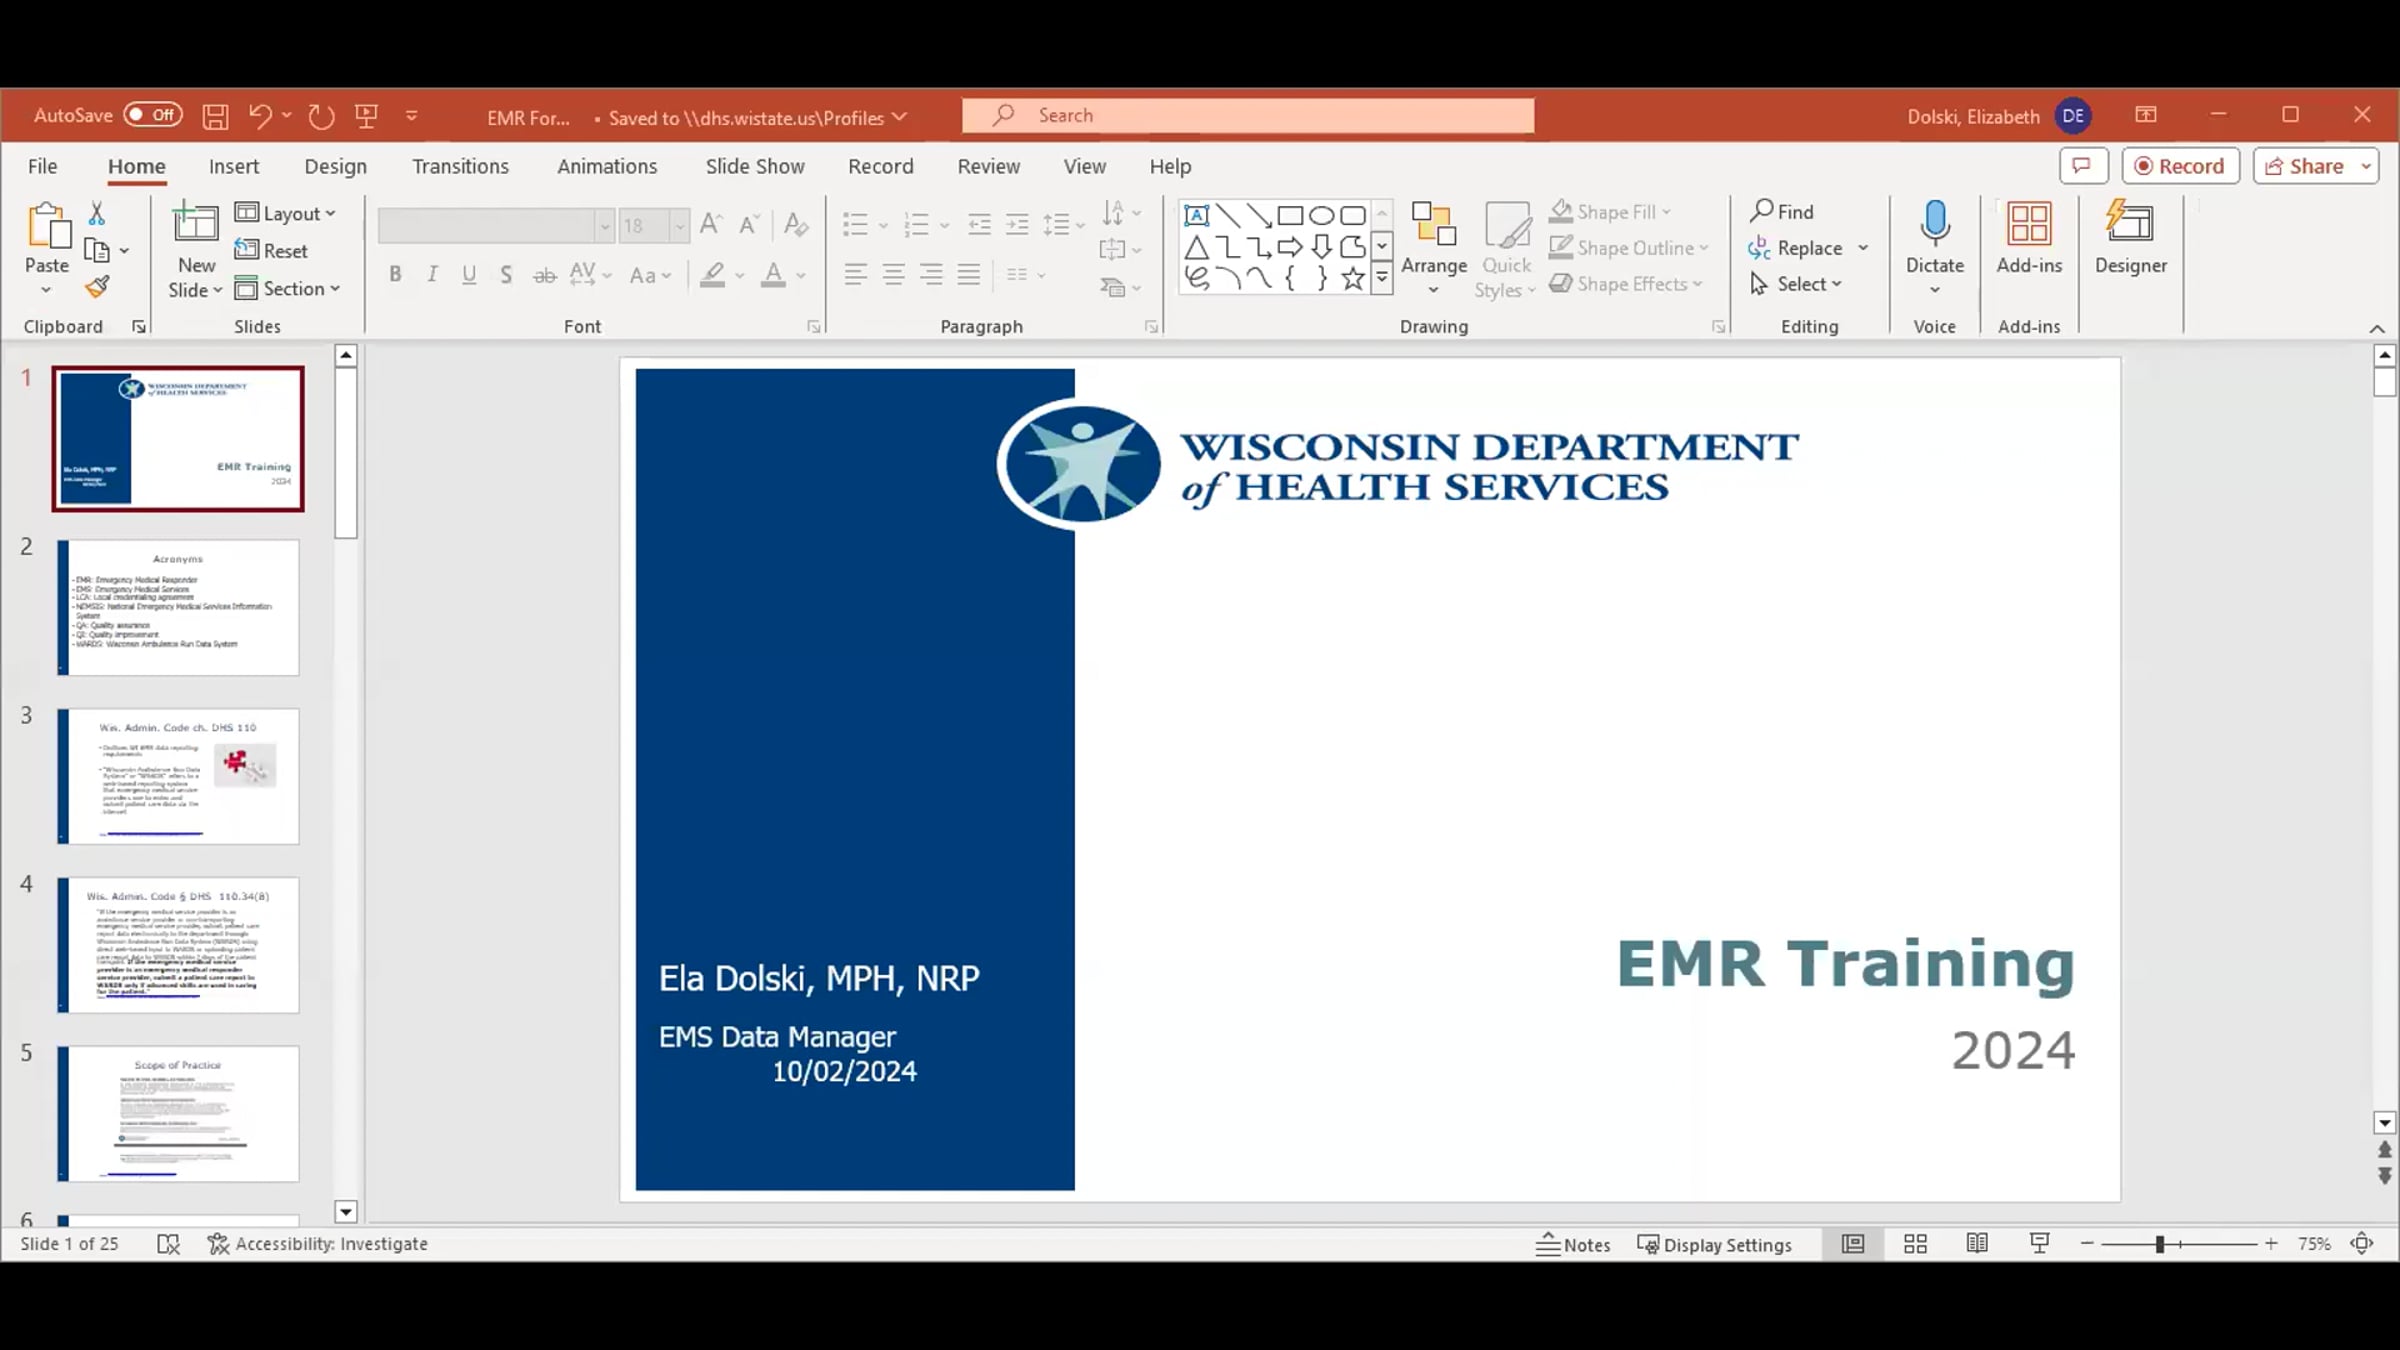
Task: Toggle Underline formatting
Action: pyautogui.click(x=469, y=274)
